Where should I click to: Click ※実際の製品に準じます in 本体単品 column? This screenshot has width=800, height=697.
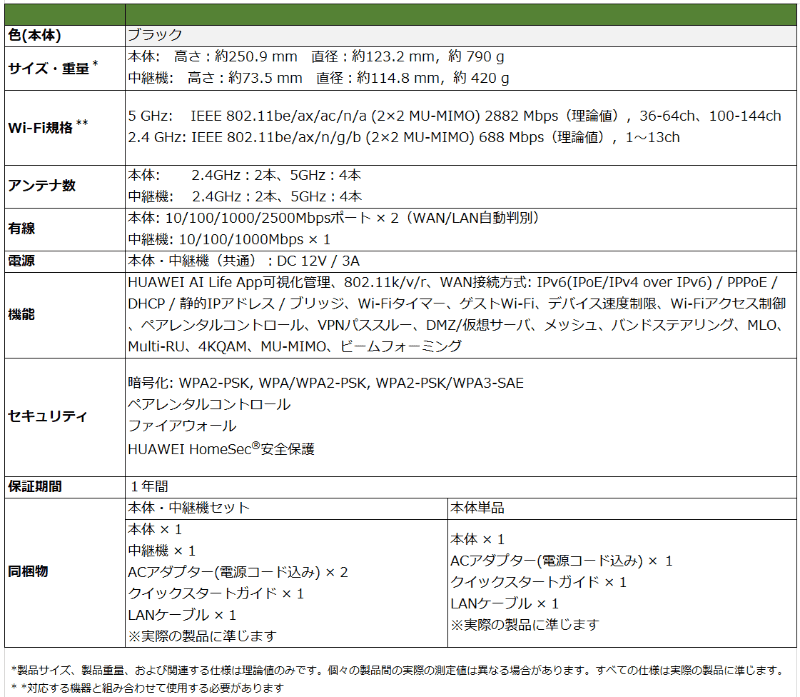[x=524, y=625]
